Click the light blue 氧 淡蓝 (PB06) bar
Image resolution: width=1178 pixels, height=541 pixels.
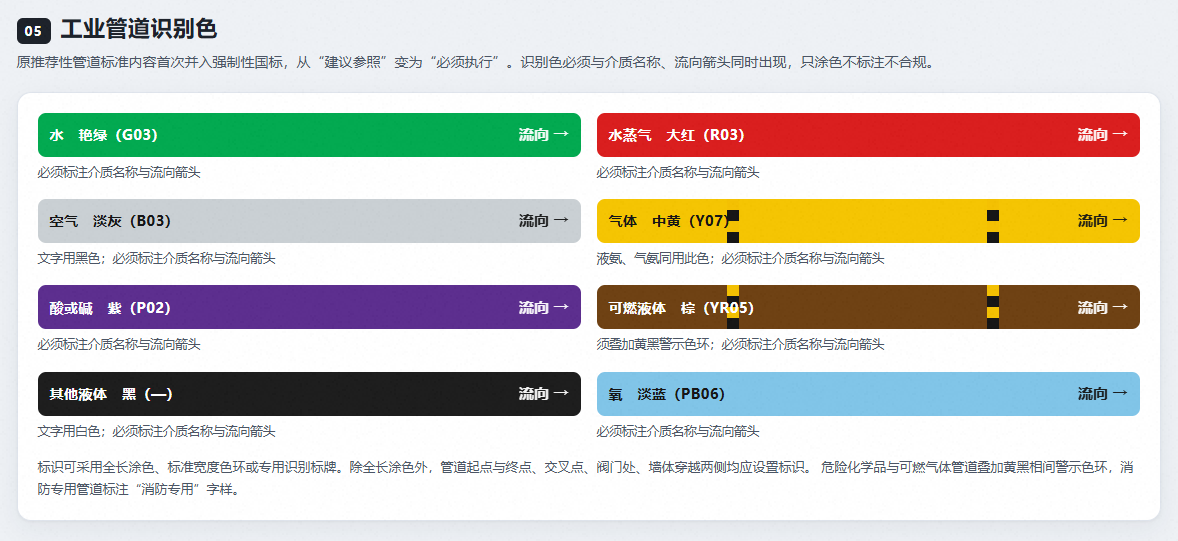click(x=868, y=394)
